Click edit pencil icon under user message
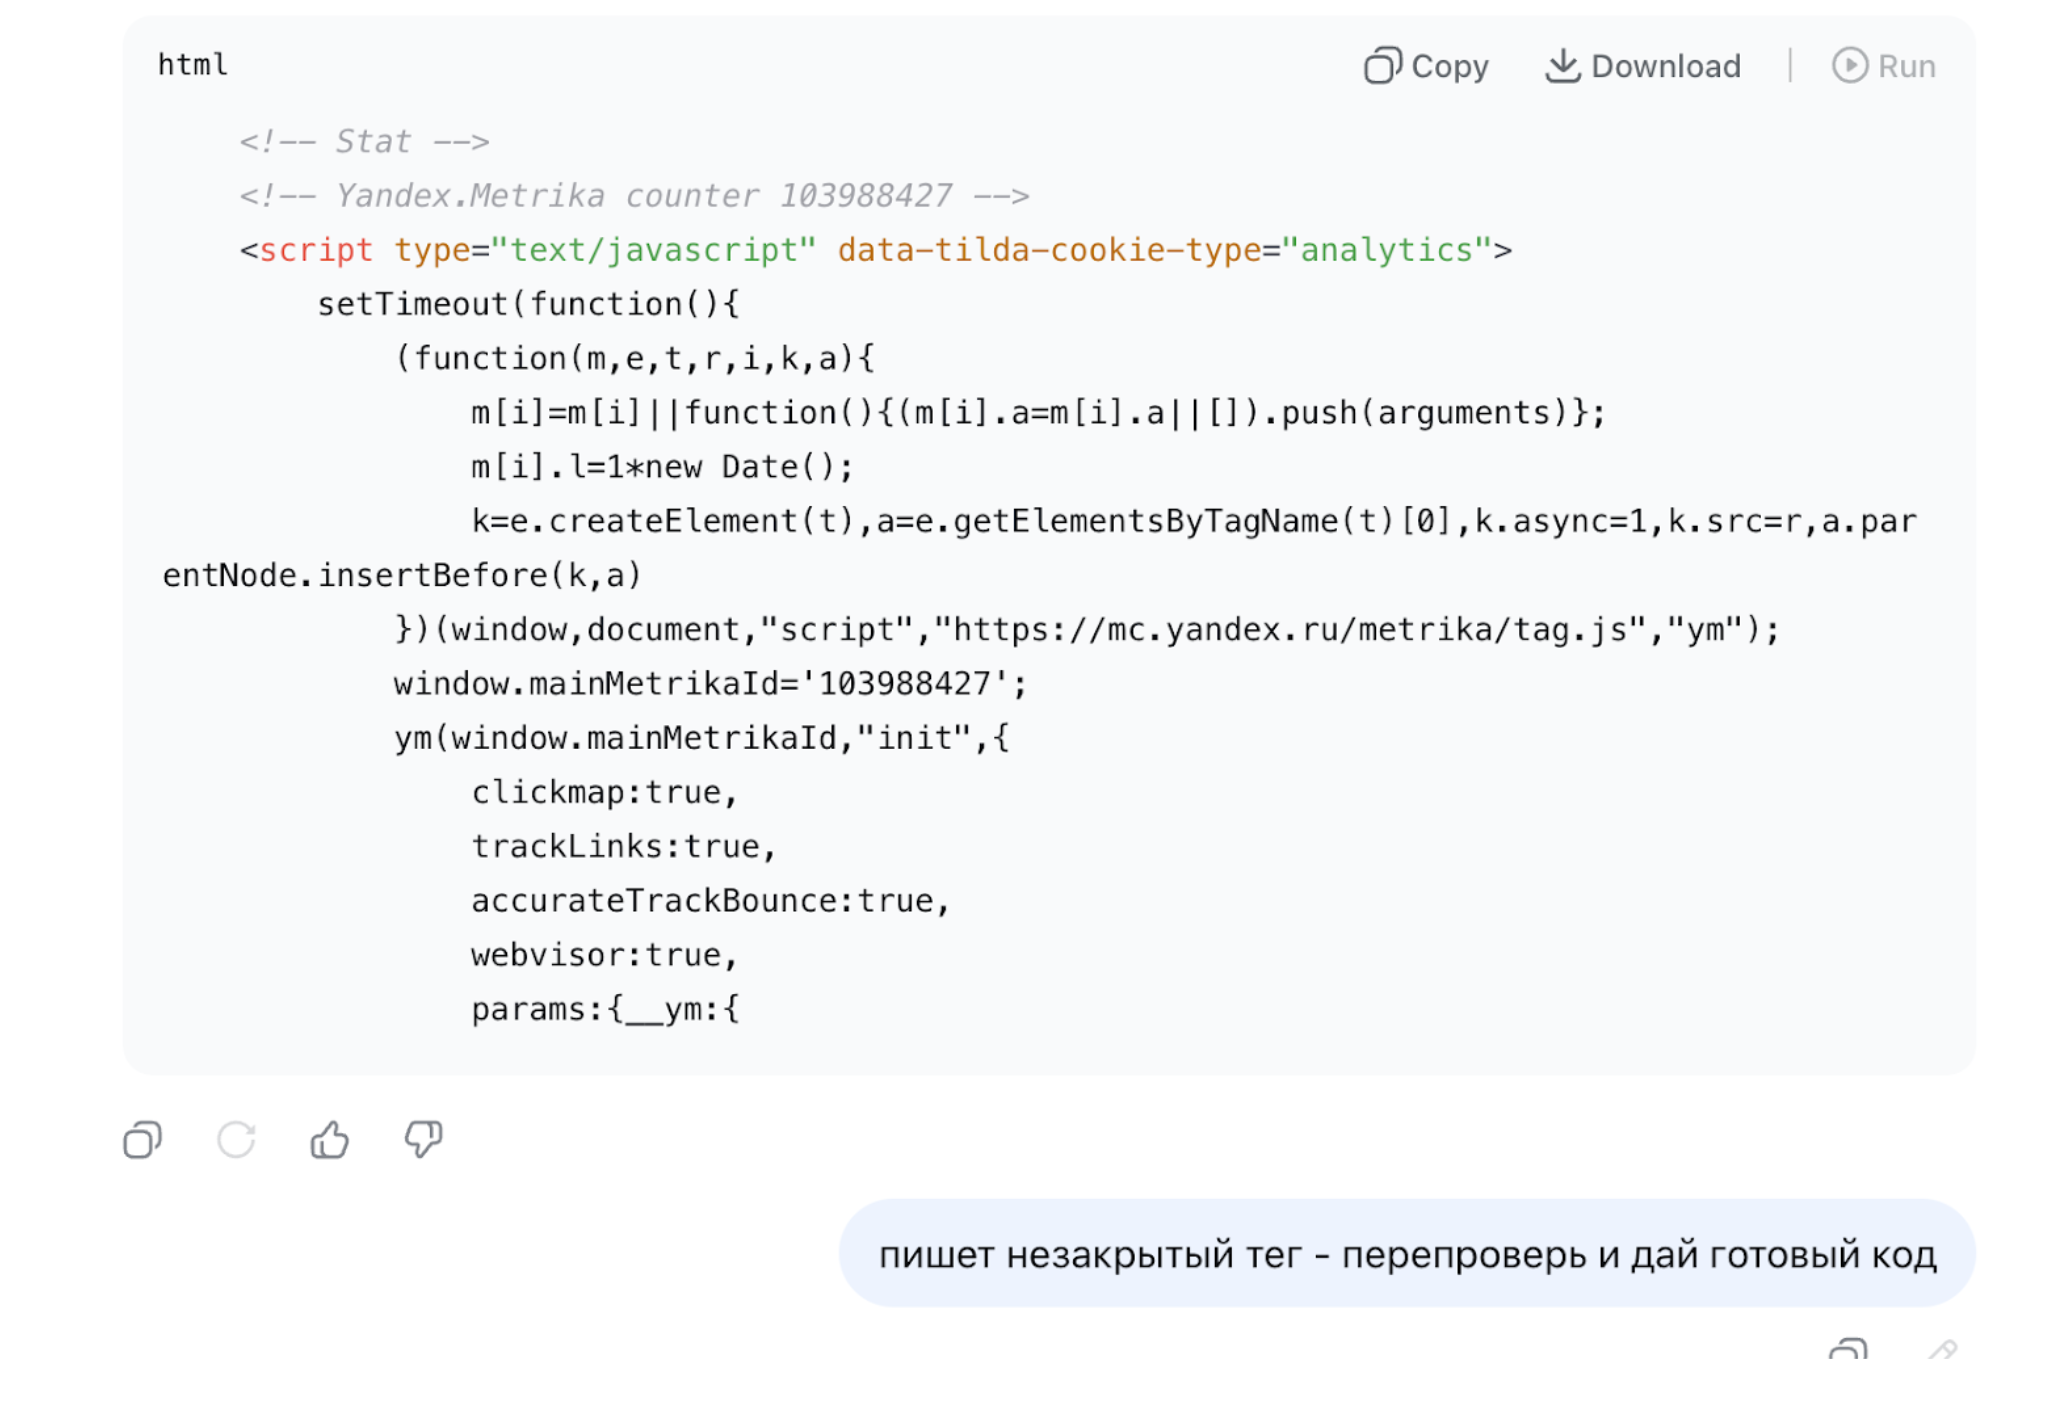The height and width of the screenshot is (1428, 2062). pyautogui.click(x=1942, y=1351)
